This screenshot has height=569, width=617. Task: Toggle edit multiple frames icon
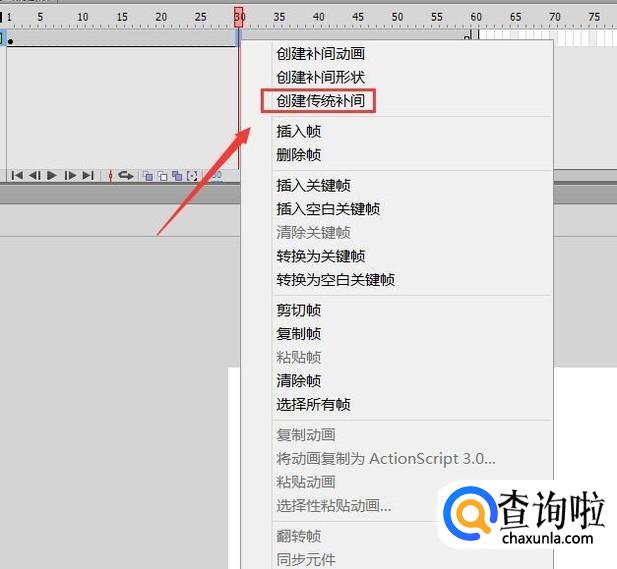177,176
